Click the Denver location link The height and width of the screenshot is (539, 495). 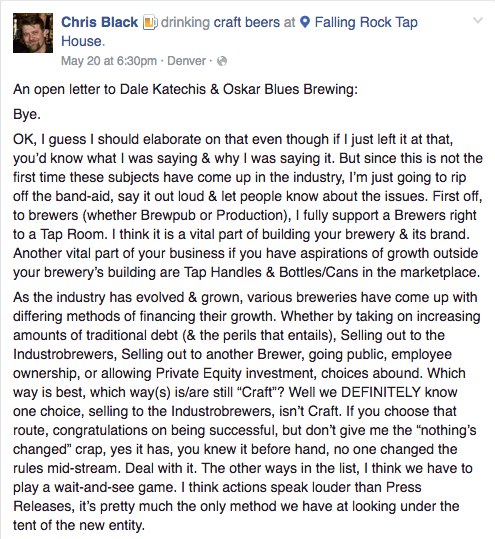point(187,61)
